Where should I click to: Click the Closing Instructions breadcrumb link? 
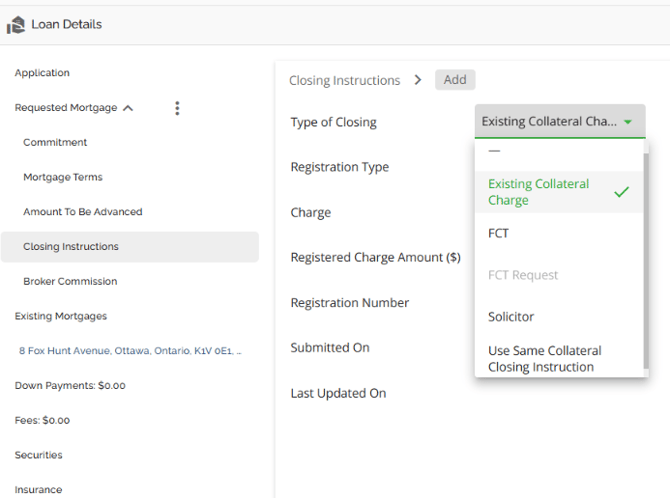pos(344,80)
